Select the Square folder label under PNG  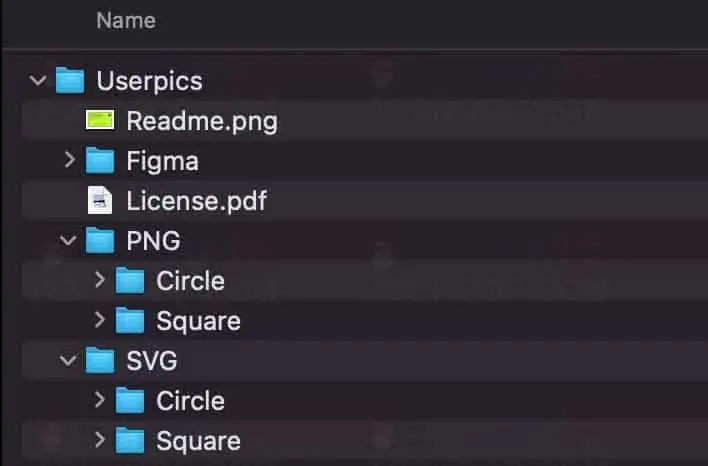tap(198, 321)
